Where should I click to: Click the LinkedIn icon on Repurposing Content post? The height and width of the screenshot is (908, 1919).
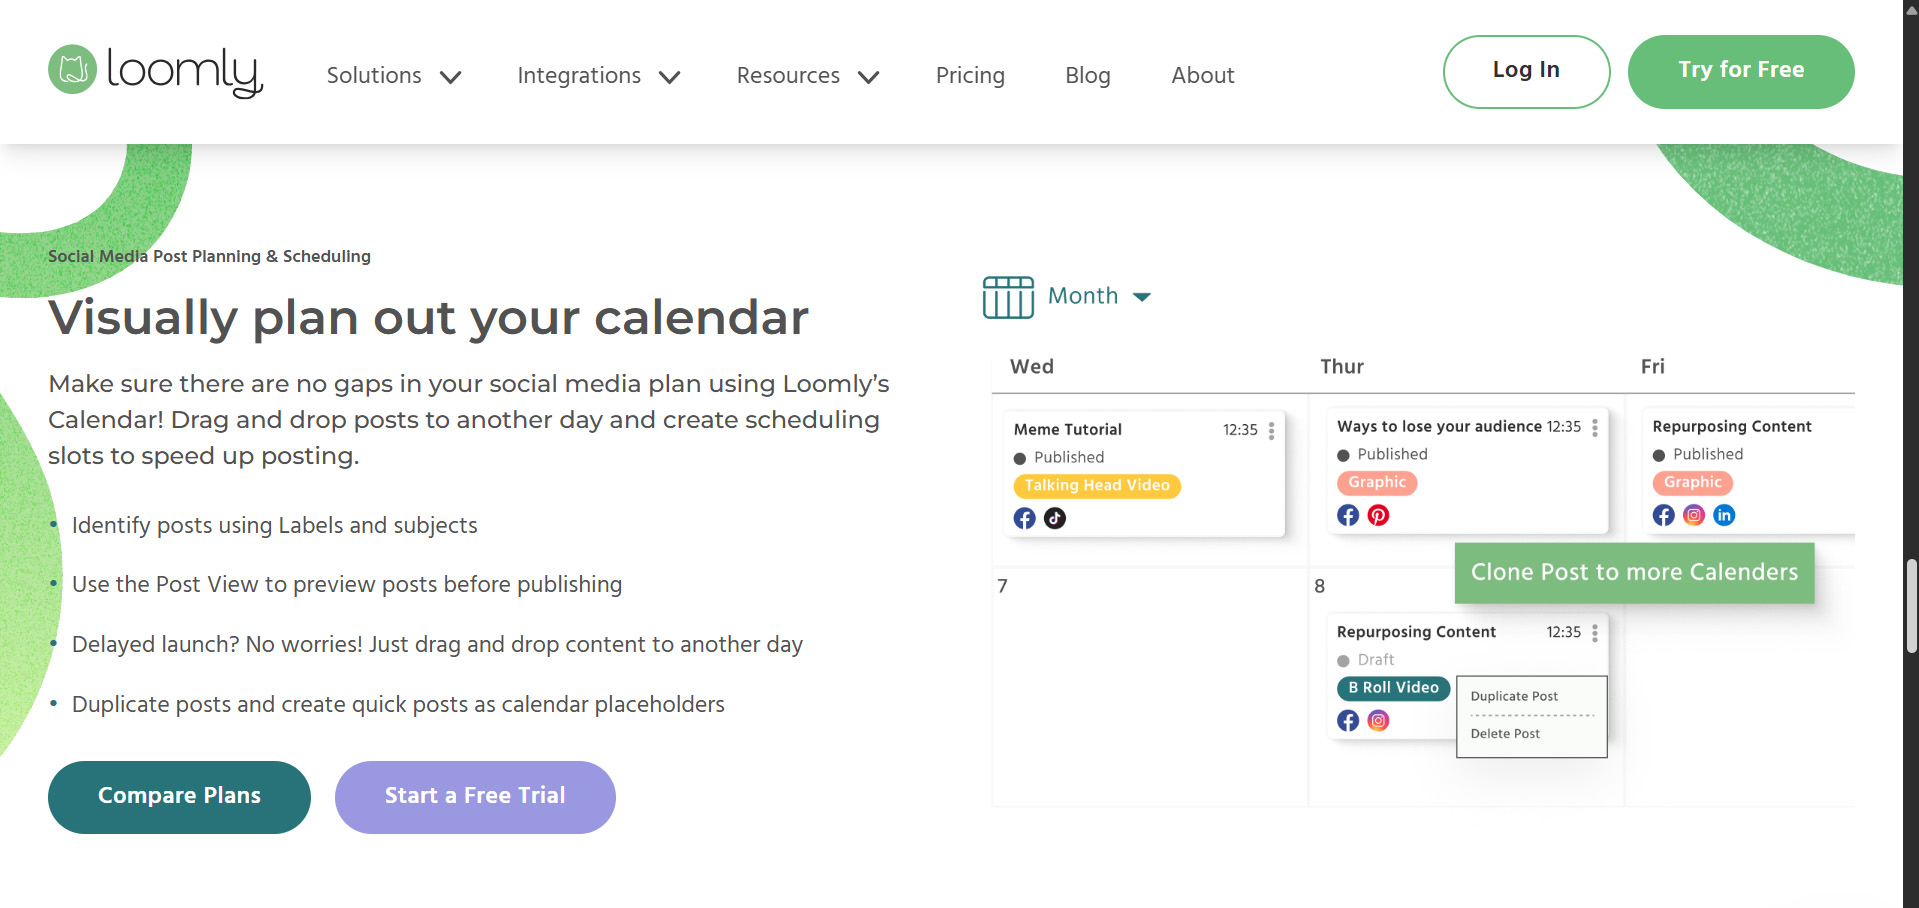1723,515
